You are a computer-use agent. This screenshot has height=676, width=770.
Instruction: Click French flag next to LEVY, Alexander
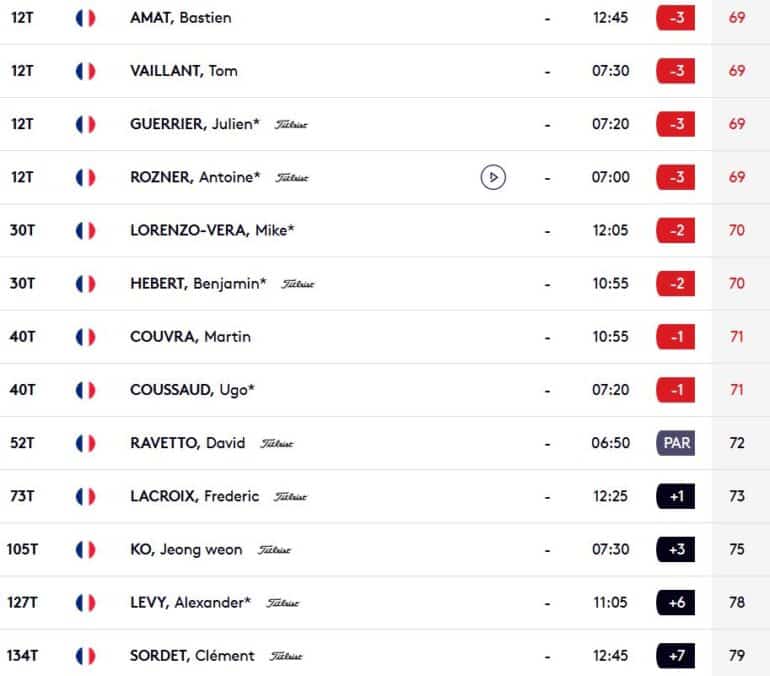point(85,603)
